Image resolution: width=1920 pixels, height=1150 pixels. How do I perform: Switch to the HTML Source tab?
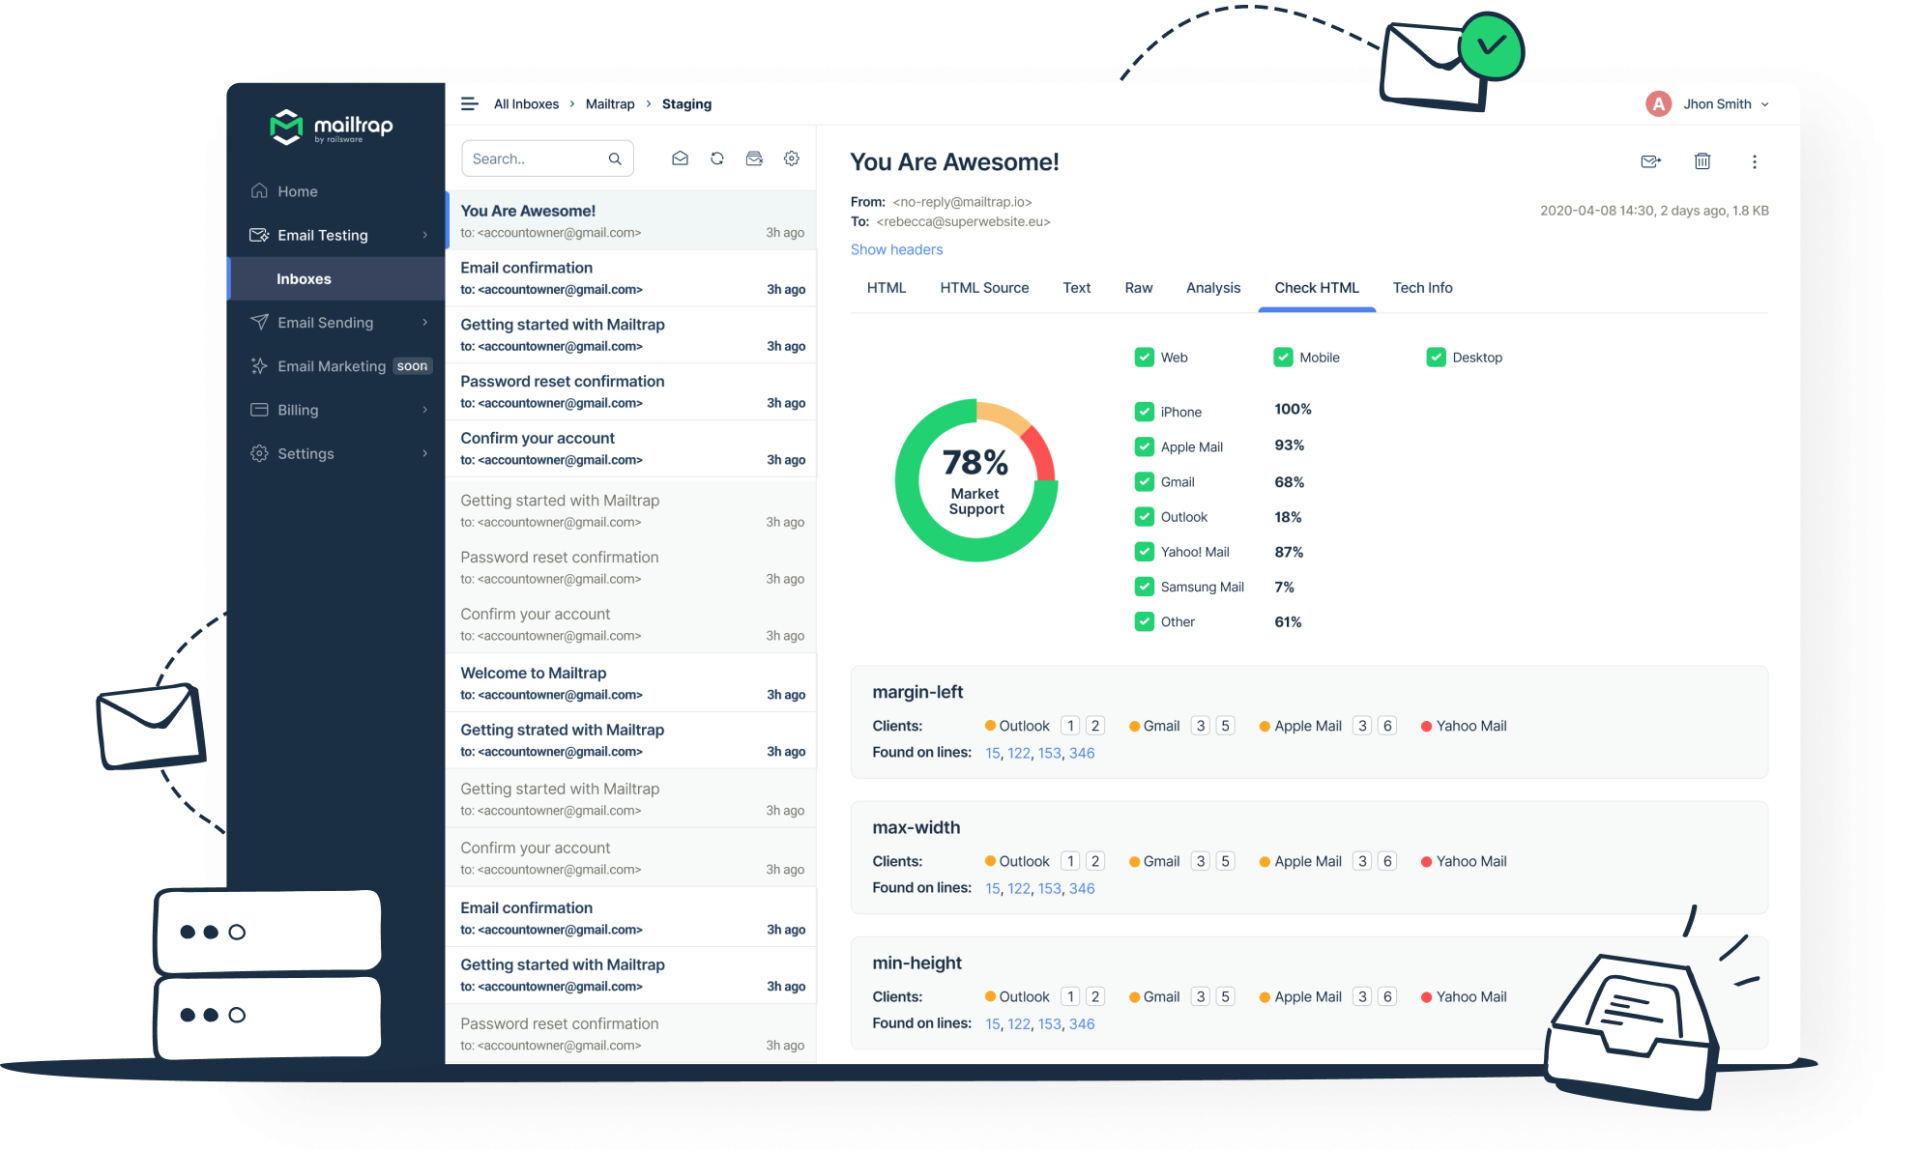[984, 288]
